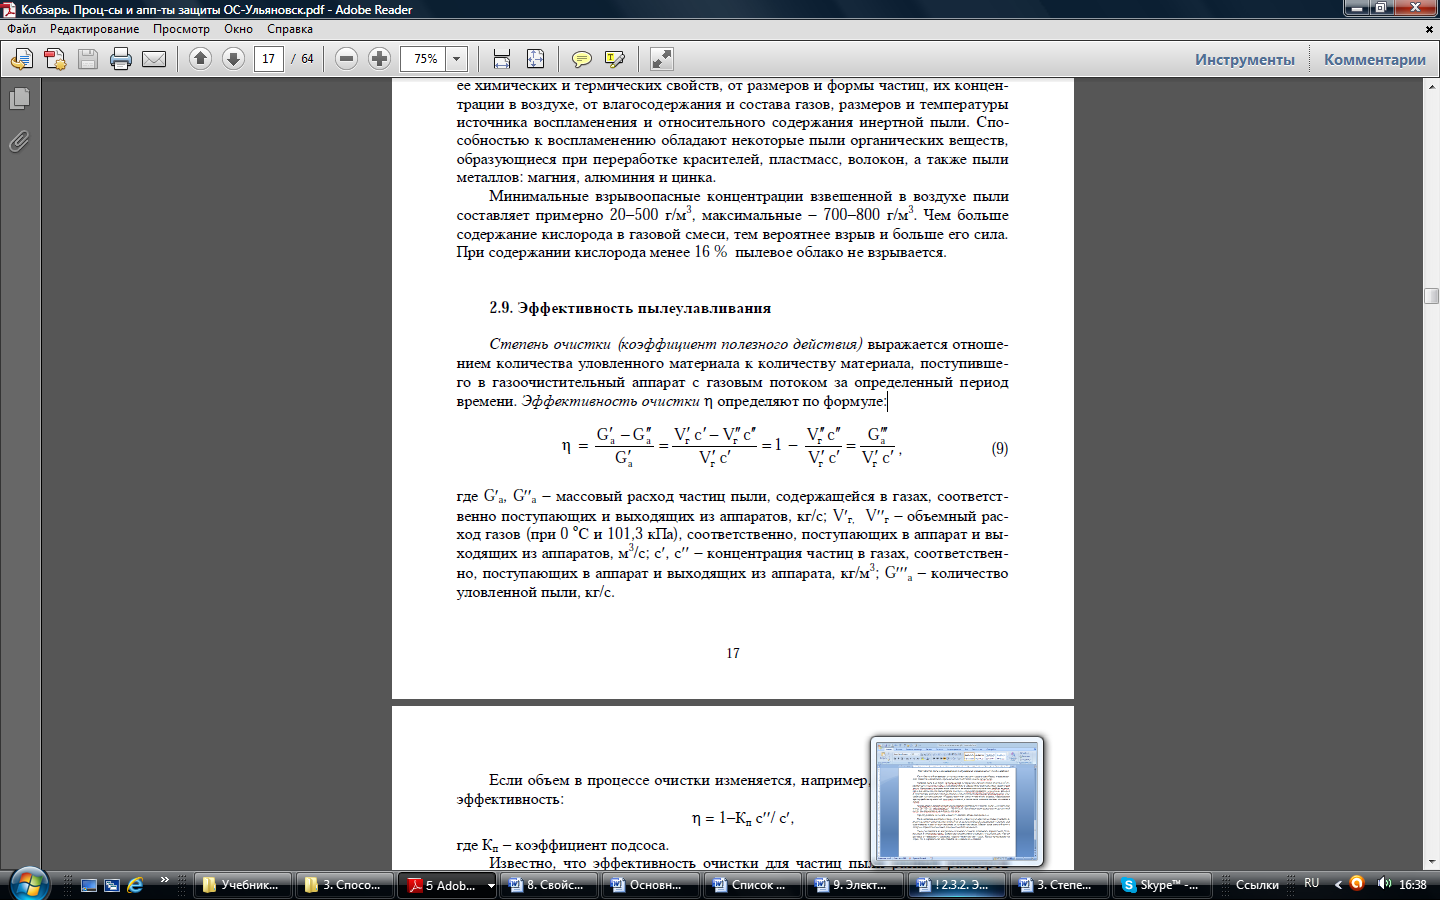Click the save file floppy icon

[88, 59]
